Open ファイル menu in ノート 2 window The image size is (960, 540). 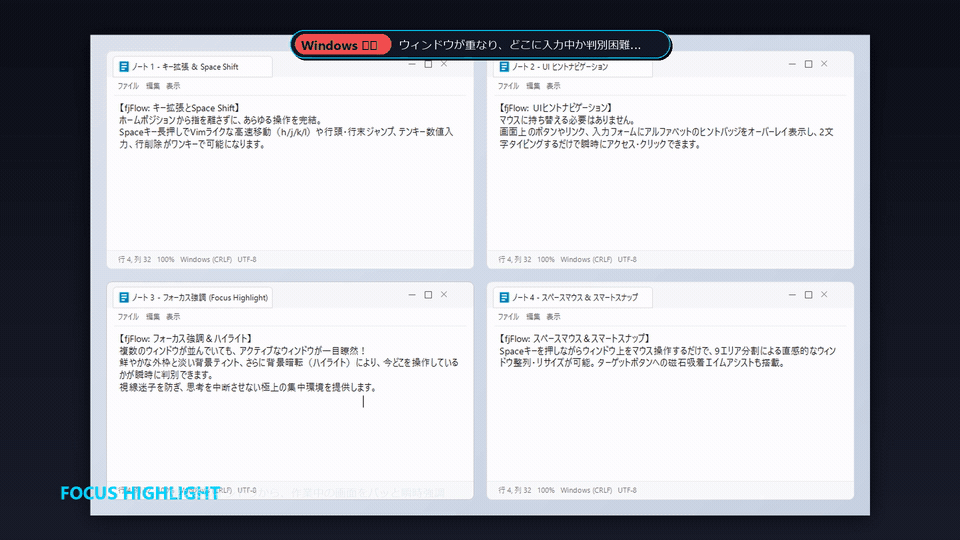click(x=508, y=86)
